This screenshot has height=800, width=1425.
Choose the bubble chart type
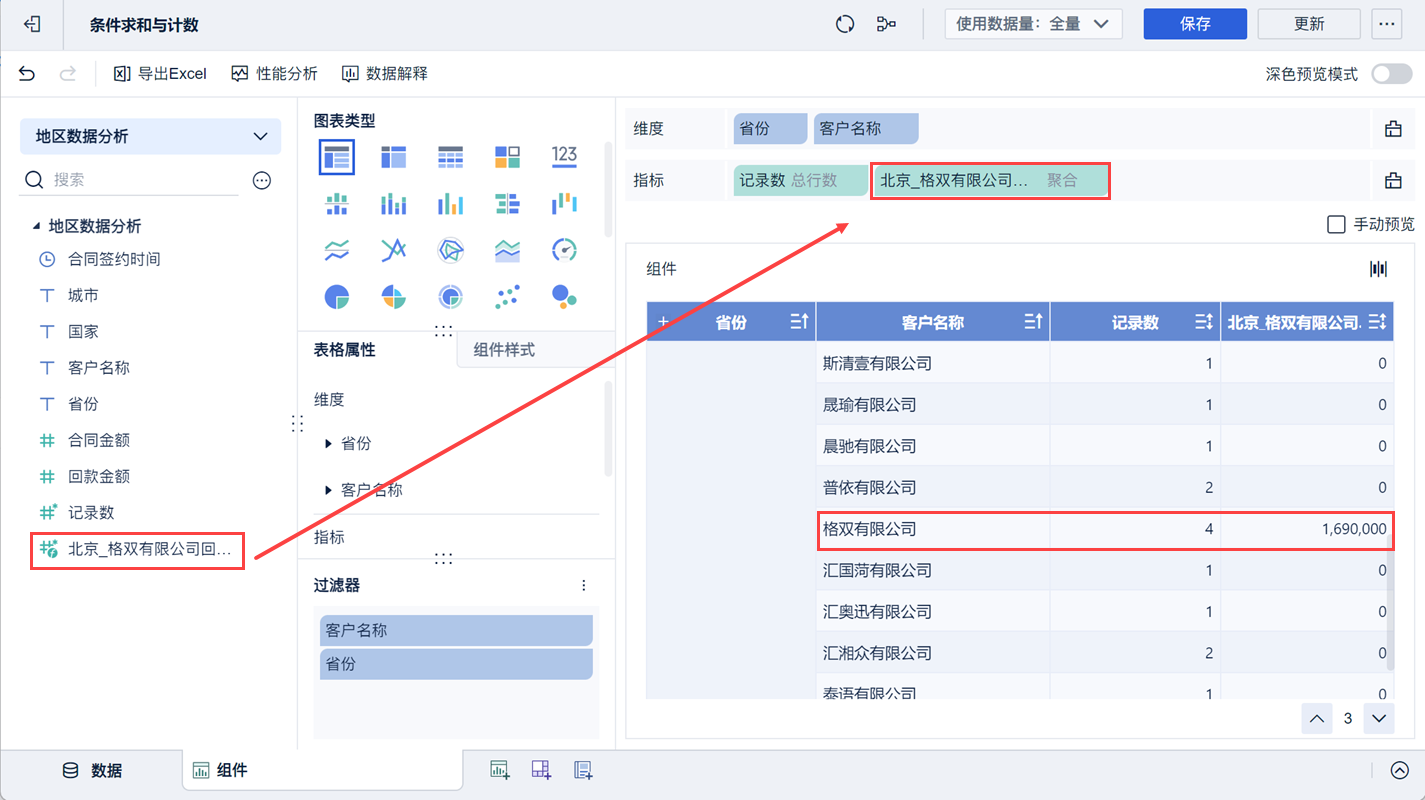pyautogui.click(x=564, y=297)
